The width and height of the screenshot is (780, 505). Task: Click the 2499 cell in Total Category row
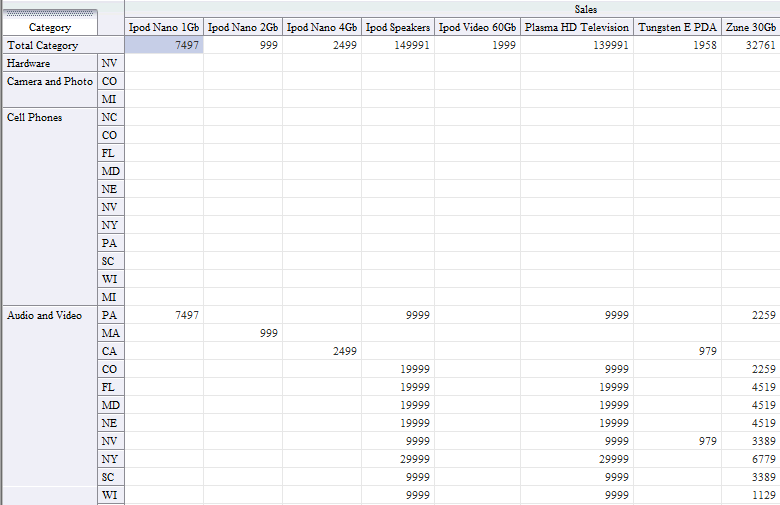322,45
